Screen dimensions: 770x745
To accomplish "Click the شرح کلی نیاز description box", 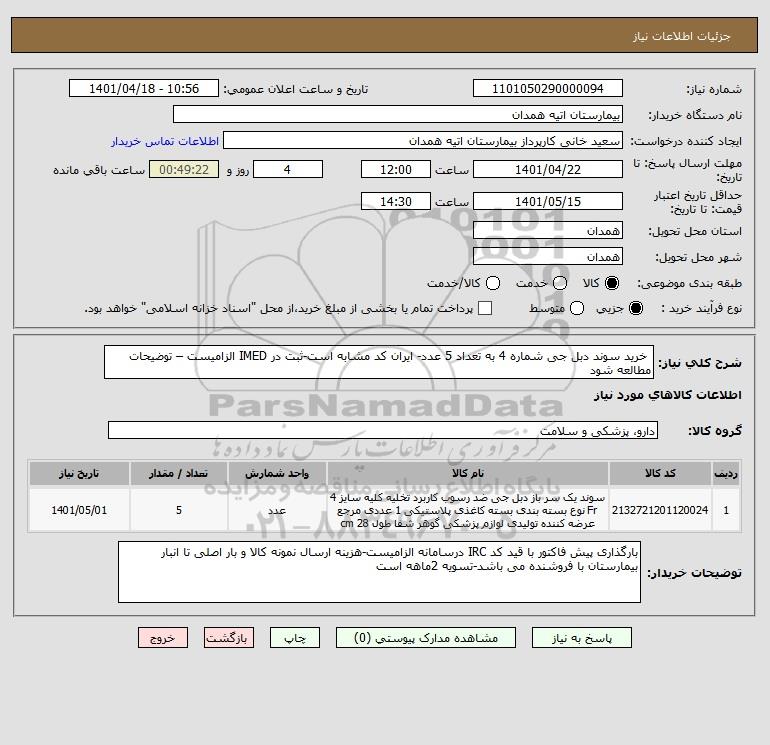I will (x=379, y=362).
